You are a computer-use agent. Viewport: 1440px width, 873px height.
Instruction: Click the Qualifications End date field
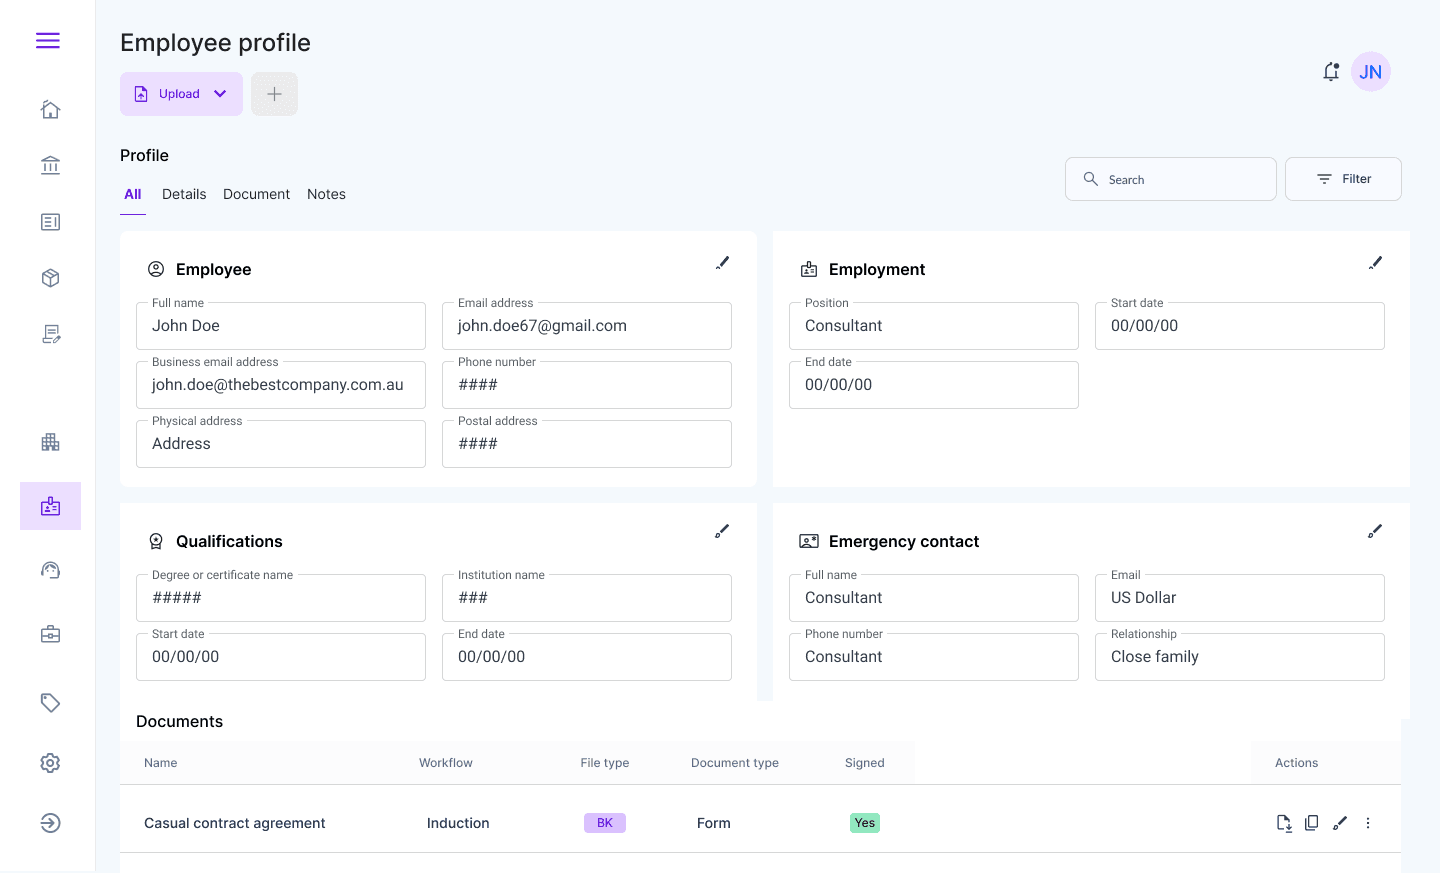click(587, 657)
